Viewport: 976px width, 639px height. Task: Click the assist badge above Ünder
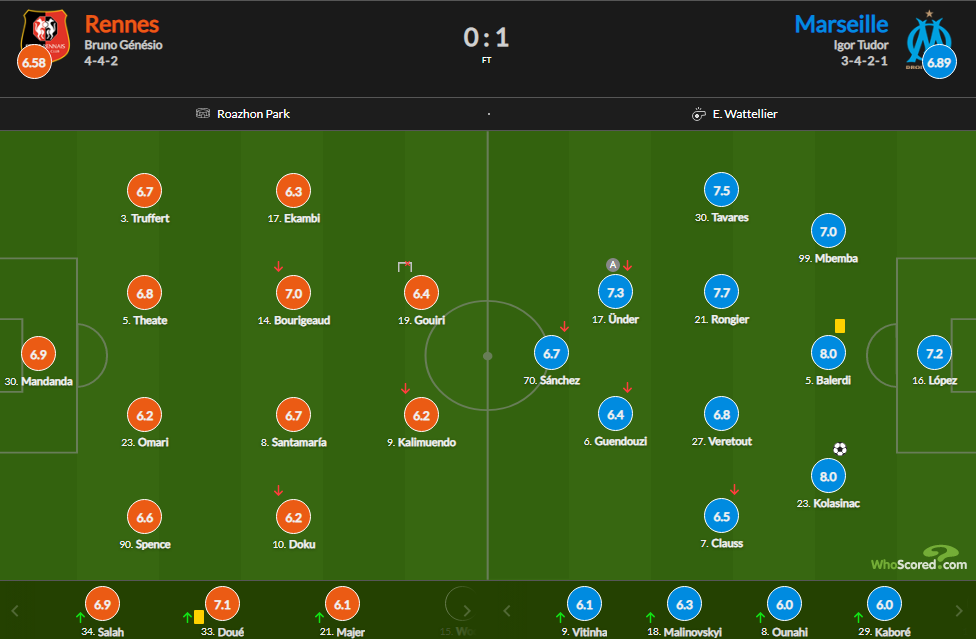[613, 265]
